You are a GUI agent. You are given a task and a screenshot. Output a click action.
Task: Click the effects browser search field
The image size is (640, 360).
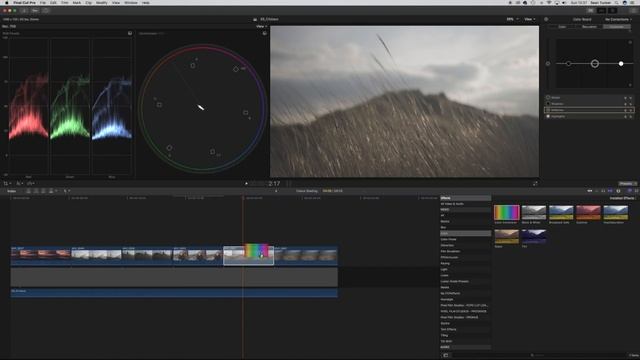(x=578, y=356)
